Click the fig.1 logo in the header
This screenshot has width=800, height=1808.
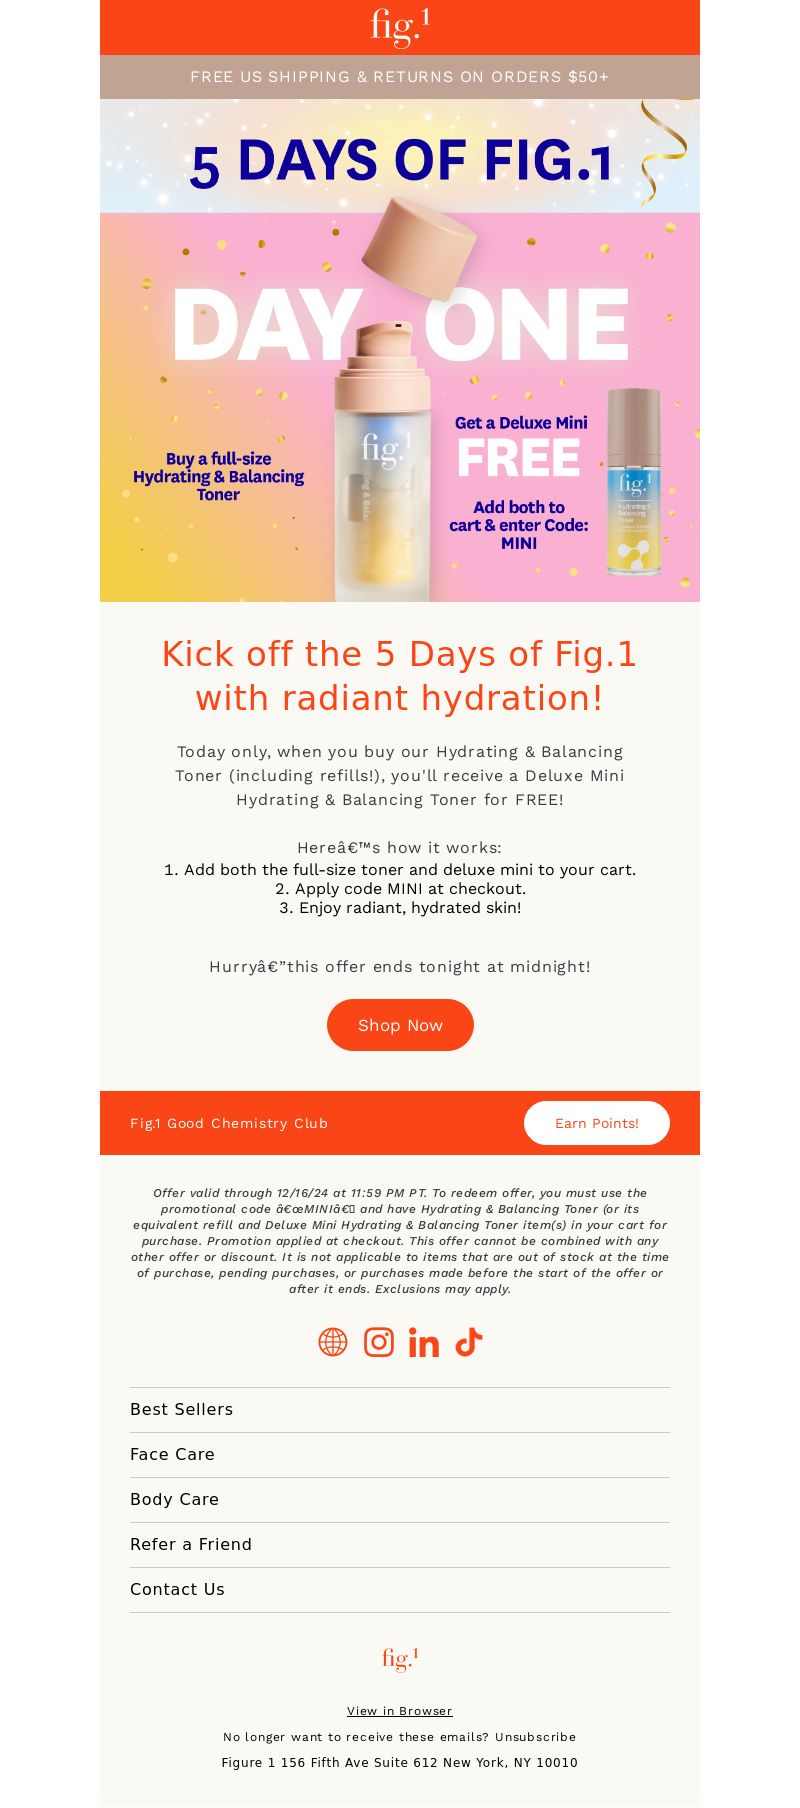pos(400,27)
